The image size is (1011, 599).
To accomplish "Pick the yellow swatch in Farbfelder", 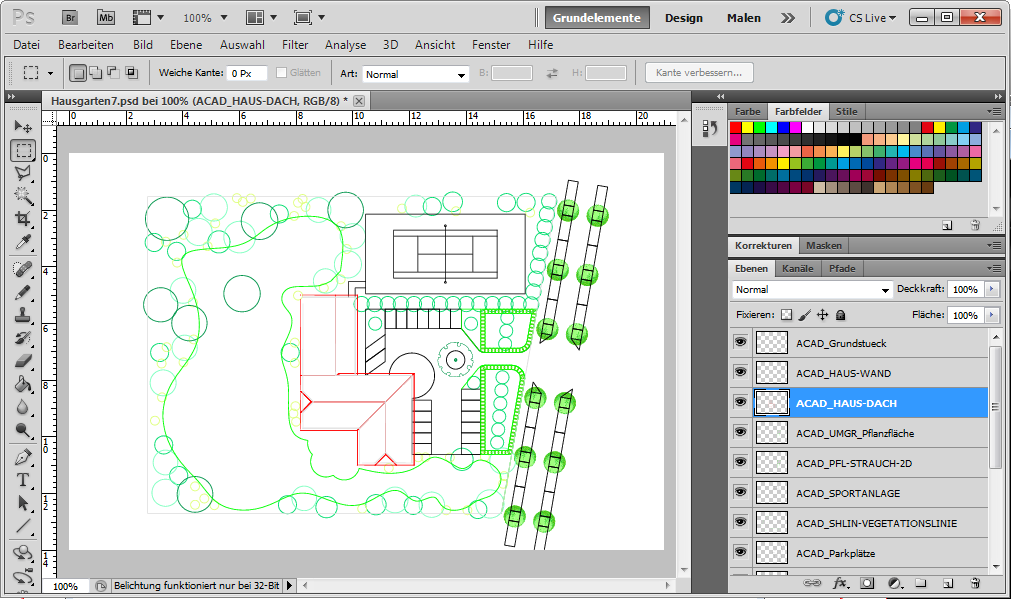I will click(748, 128).
